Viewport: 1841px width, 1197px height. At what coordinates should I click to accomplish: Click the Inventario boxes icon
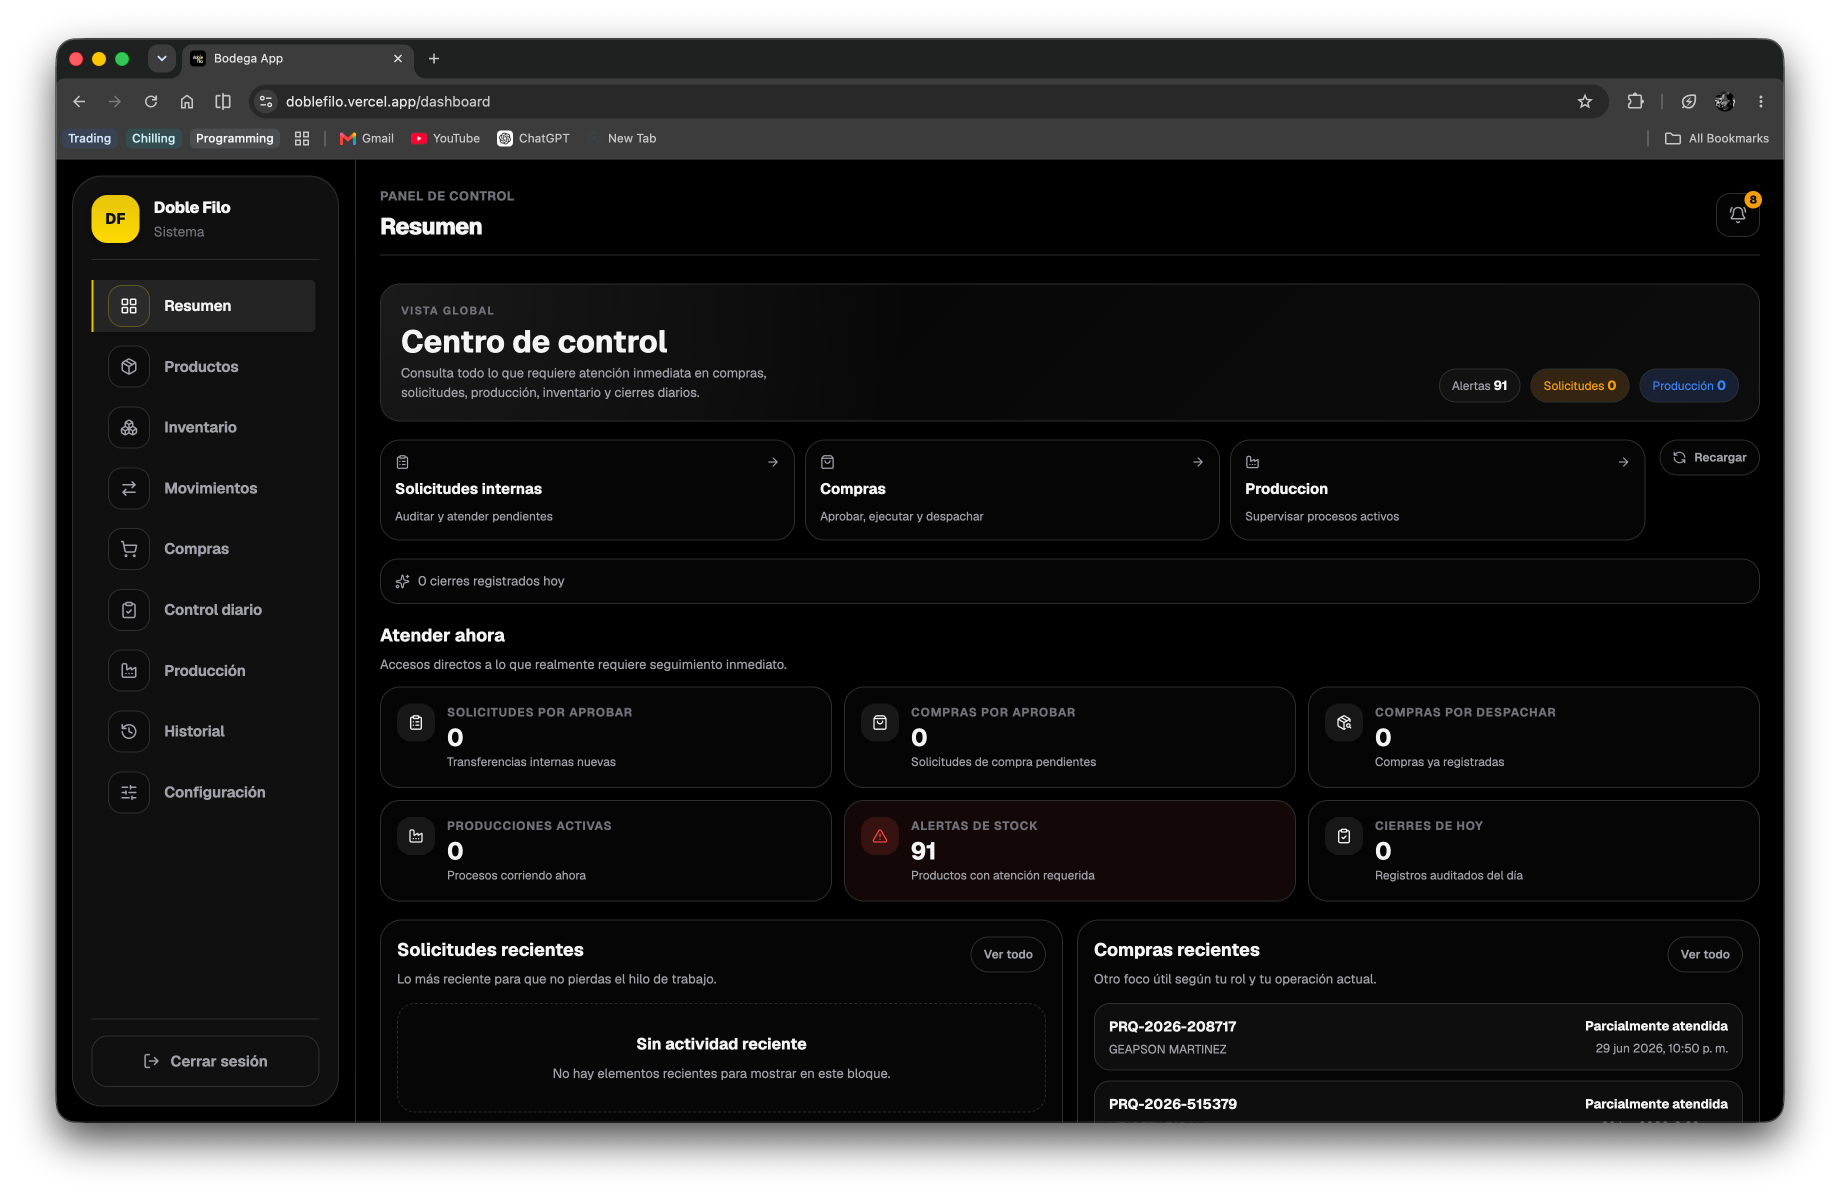tap(129, 428)
